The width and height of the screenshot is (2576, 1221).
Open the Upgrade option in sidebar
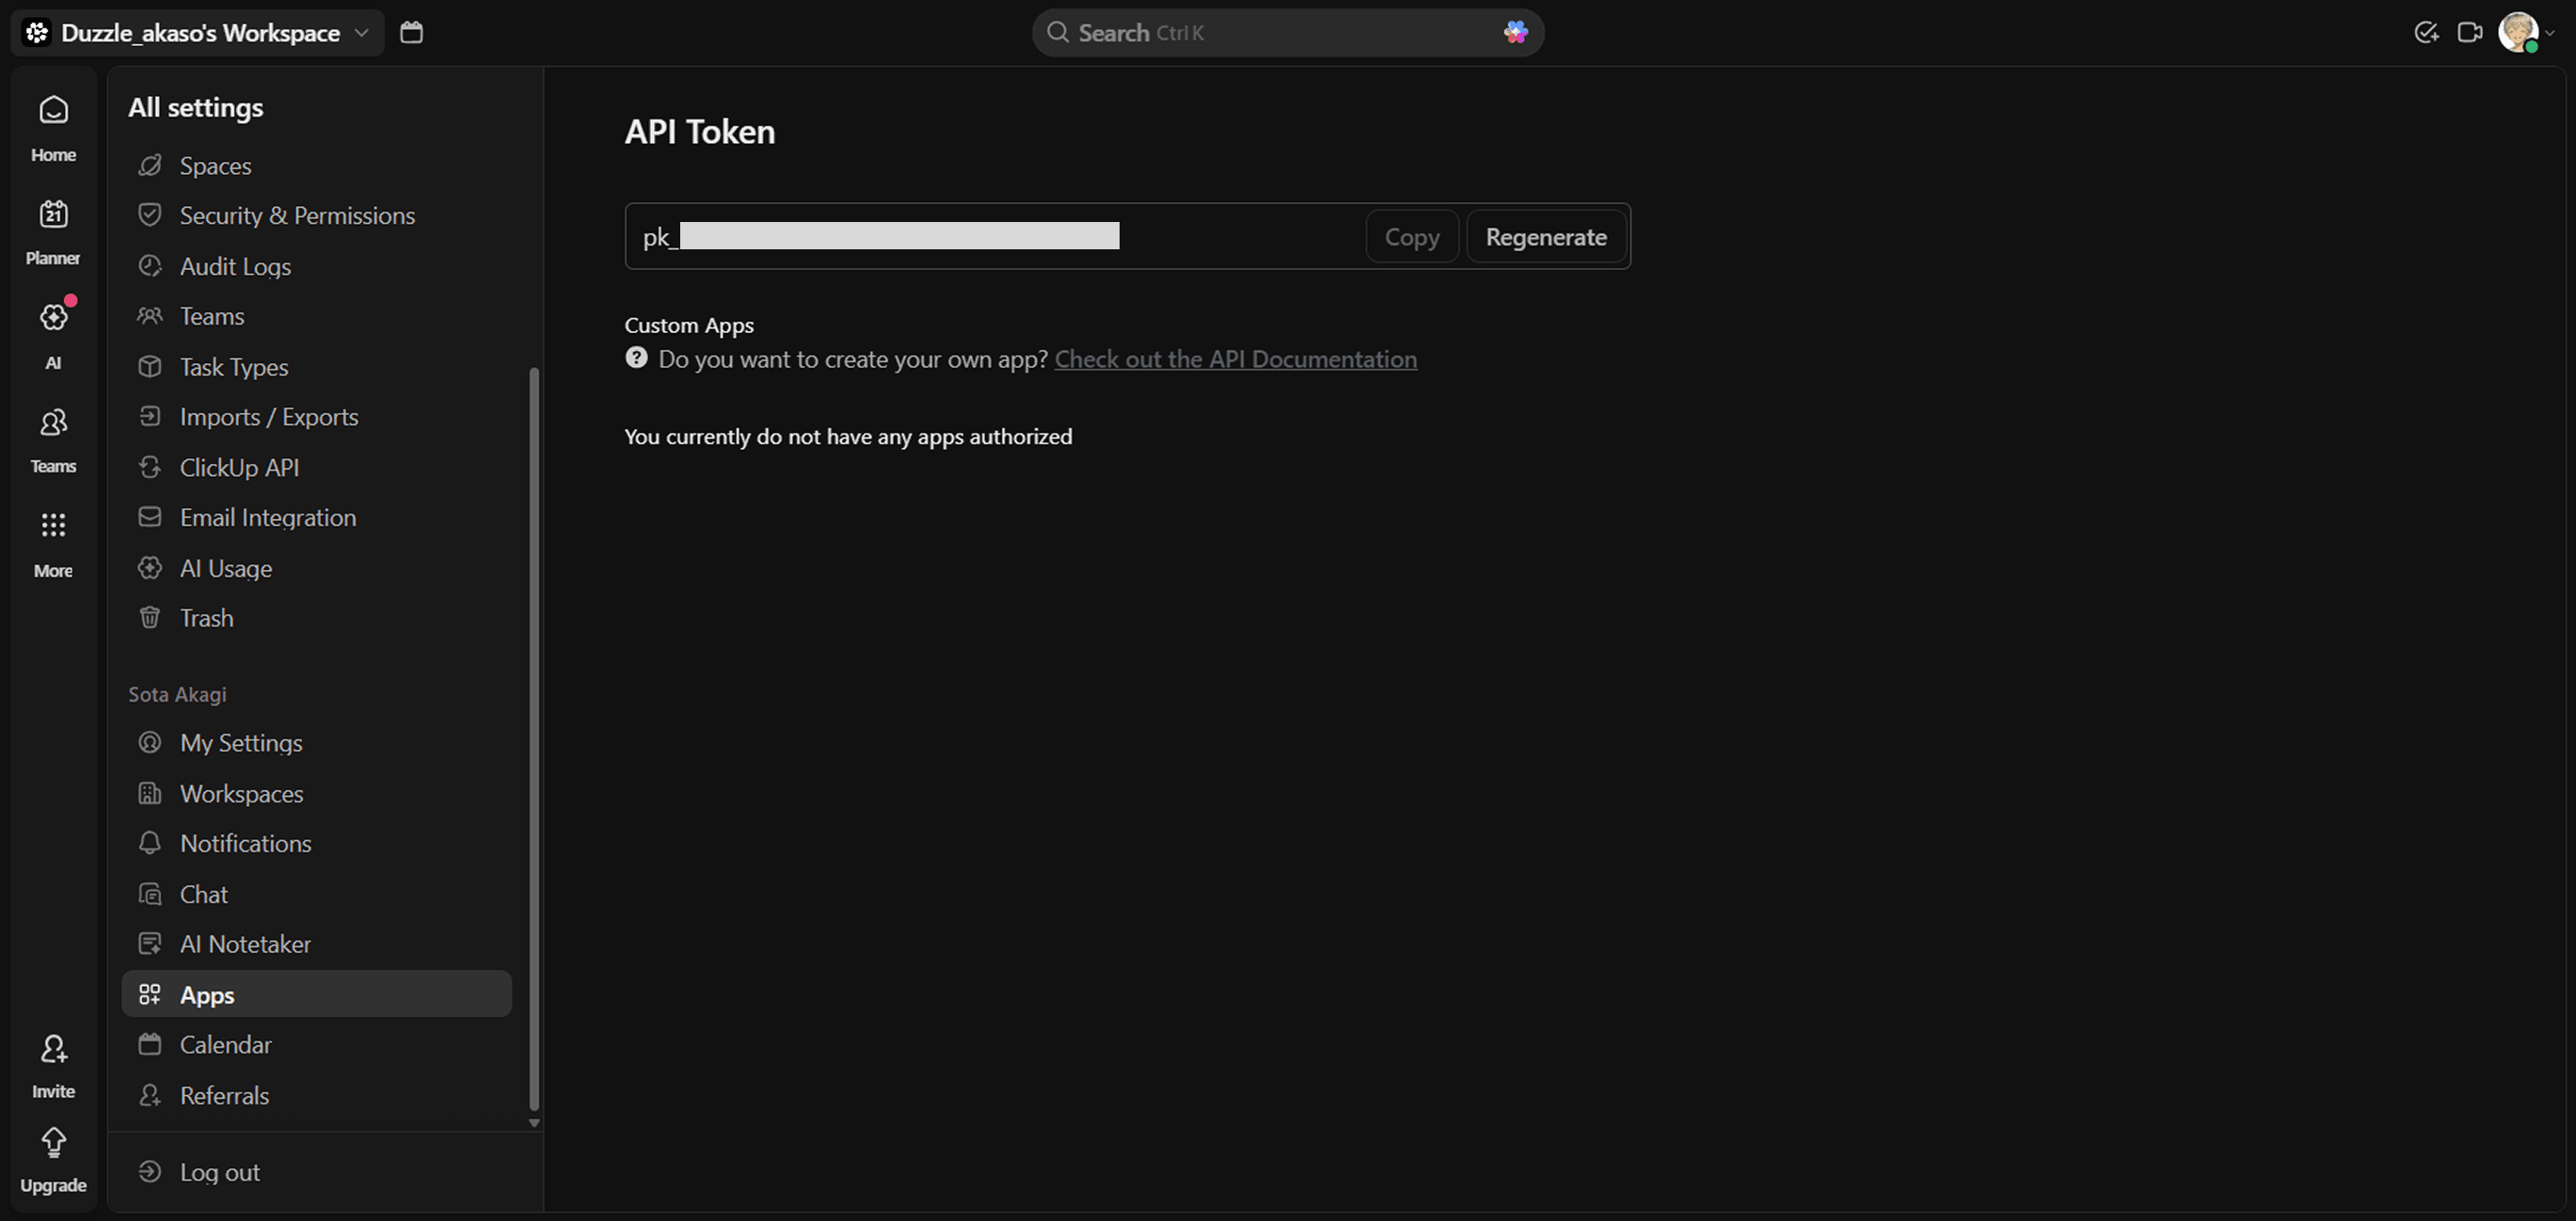(53, 1155)
